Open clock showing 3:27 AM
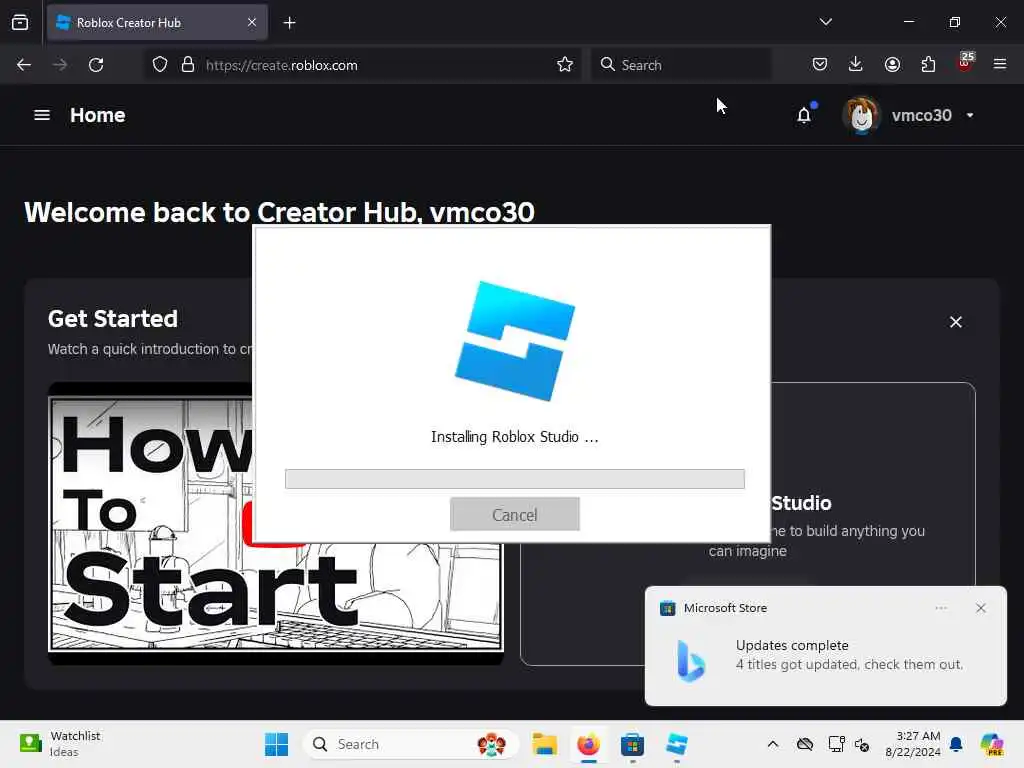 tap(912, 744)
